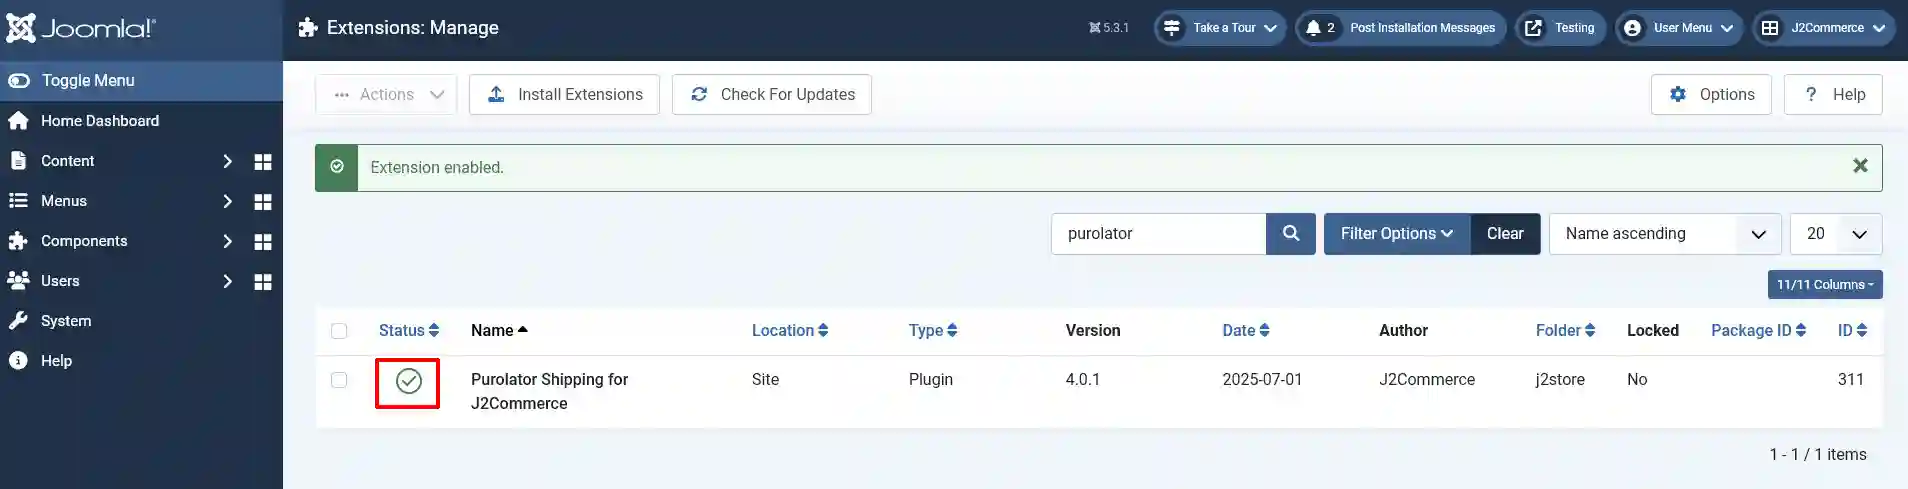The image size is (1908, 489).
Task: Open Components dashboard grid icon
Action: click(263, 241)
